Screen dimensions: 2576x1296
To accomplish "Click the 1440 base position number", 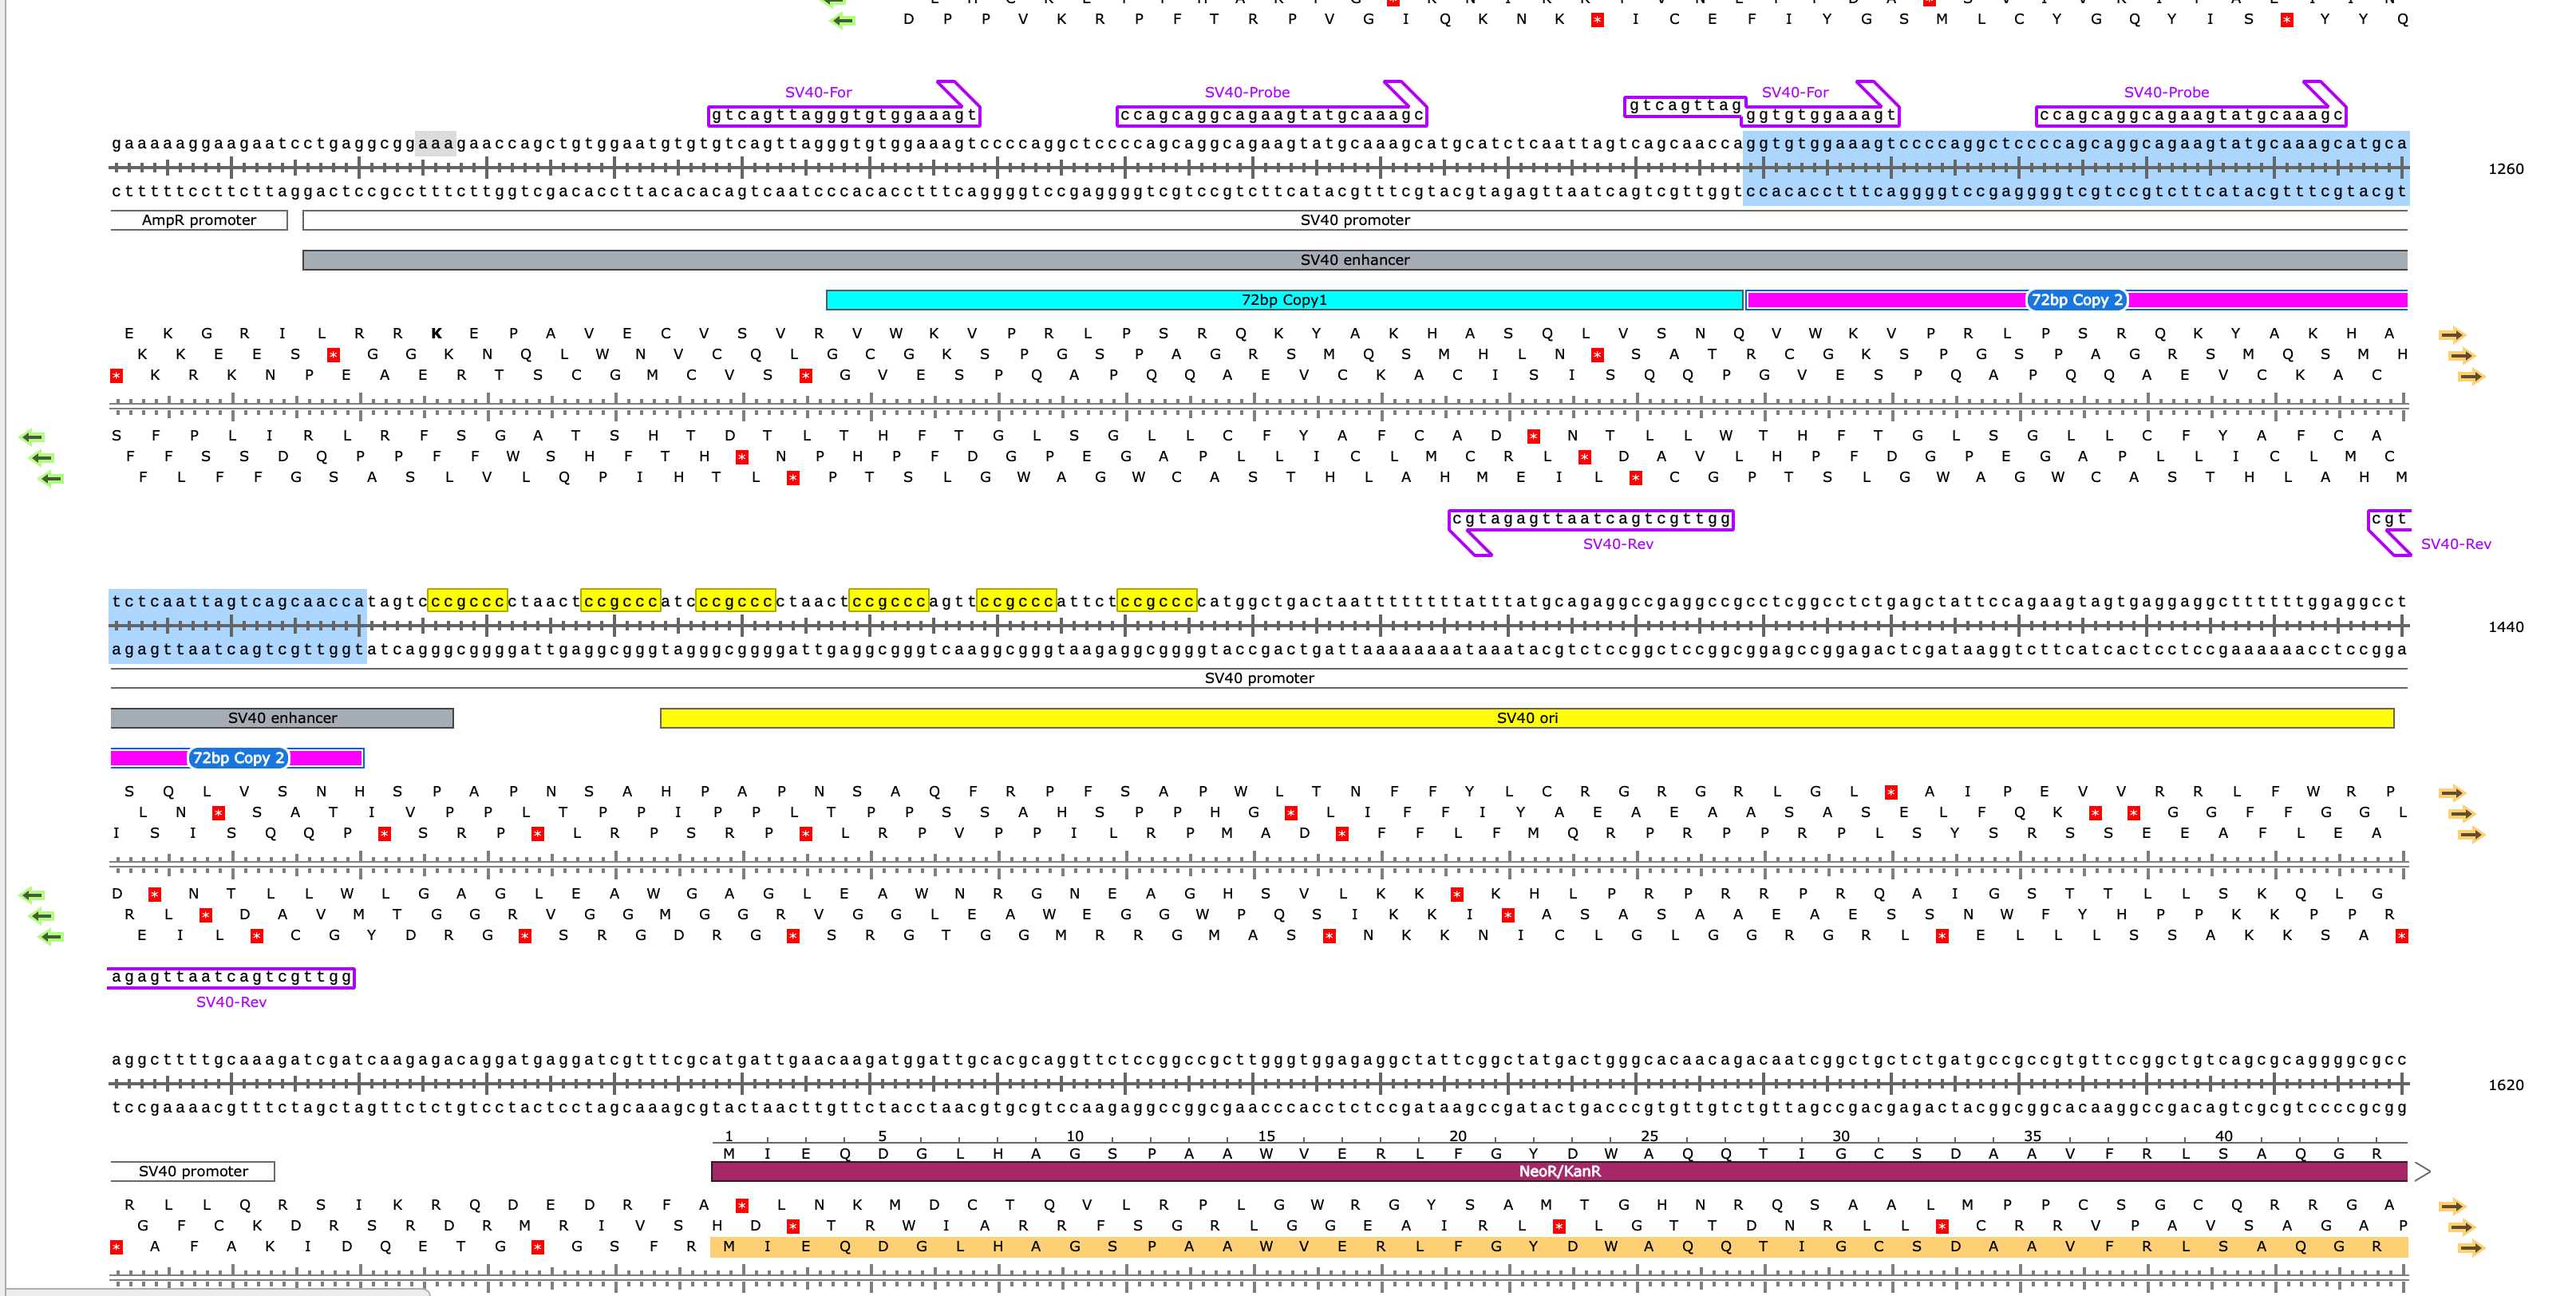I will 2505,627.
